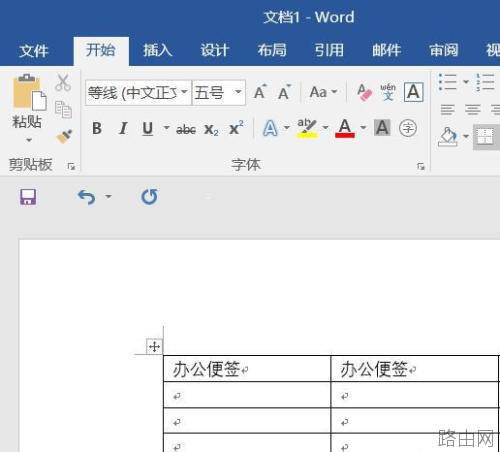Open the 文件 tab
Viewport: 500px width, 452px height.
point(33,51)
